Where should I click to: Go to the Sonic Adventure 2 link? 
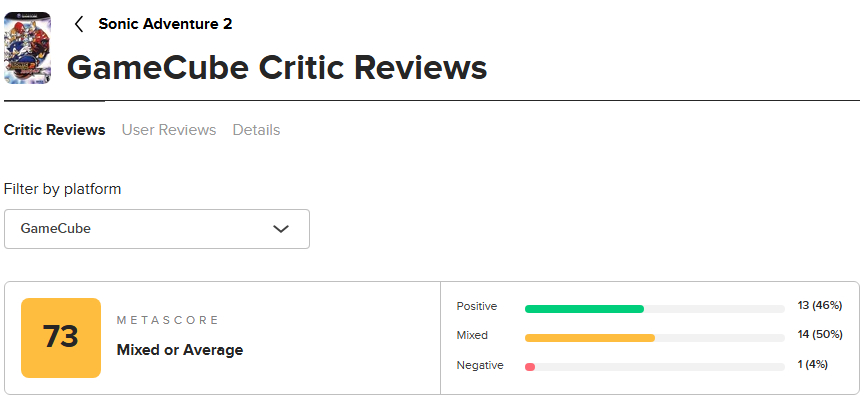165,24
